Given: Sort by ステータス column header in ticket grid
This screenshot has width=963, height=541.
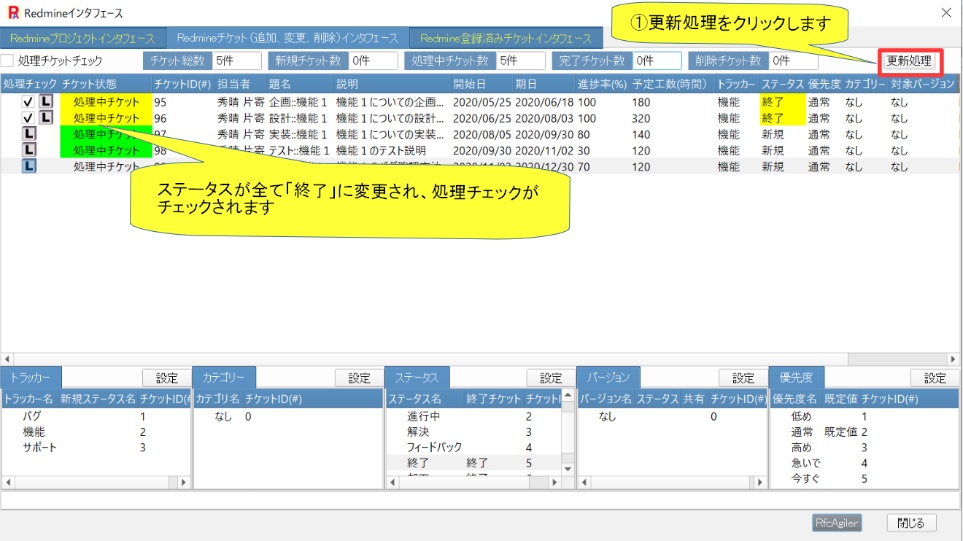Looking at the screenshot, I should pyautogui.click(x=782, y=84).
